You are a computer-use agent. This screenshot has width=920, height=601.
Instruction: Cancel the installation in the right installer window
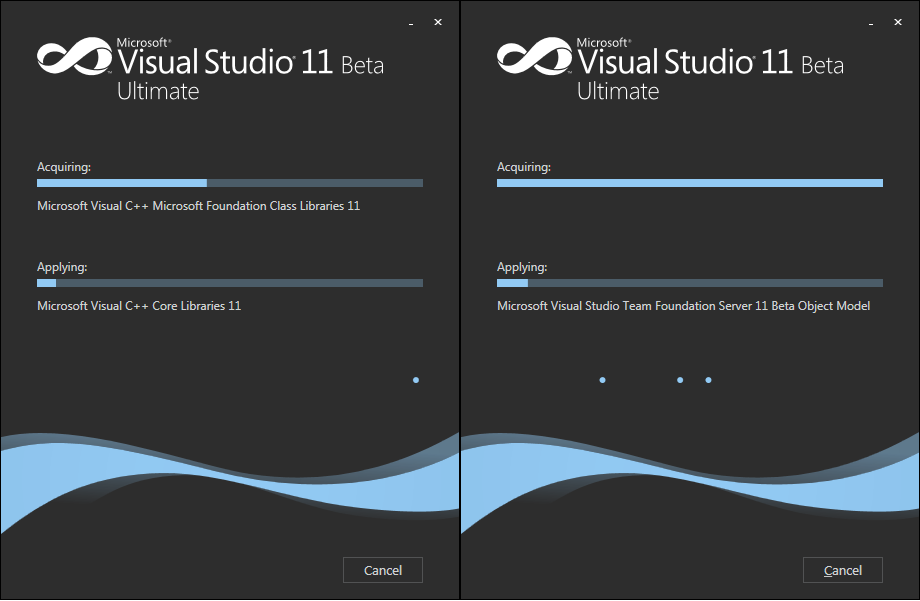point(843,570)
